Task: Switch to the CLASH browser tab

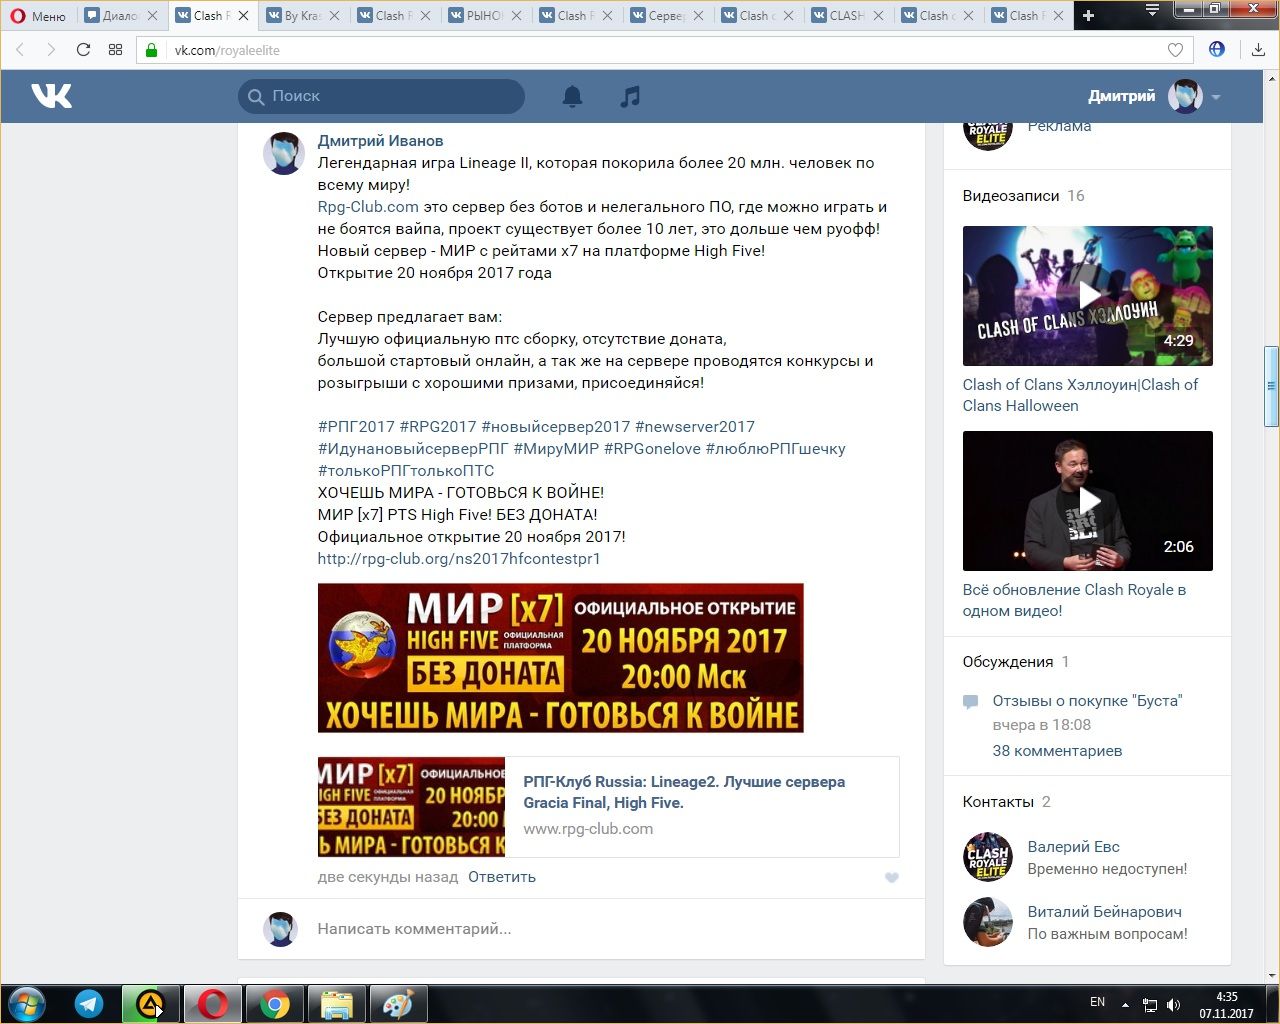Action: pyautogui.click(x=846, y=15)
